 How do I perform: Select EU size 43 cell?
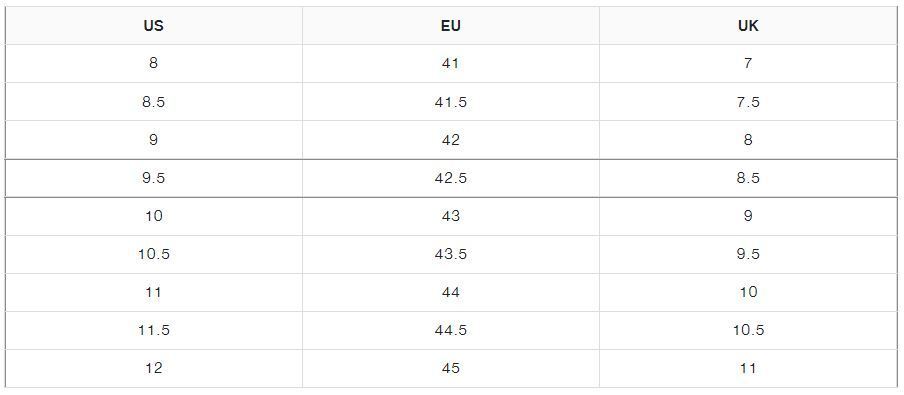(x=451, y=216)
